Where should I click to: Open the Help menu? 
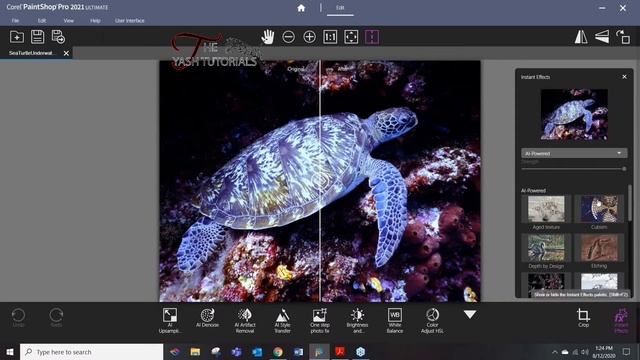click(95, 20)
